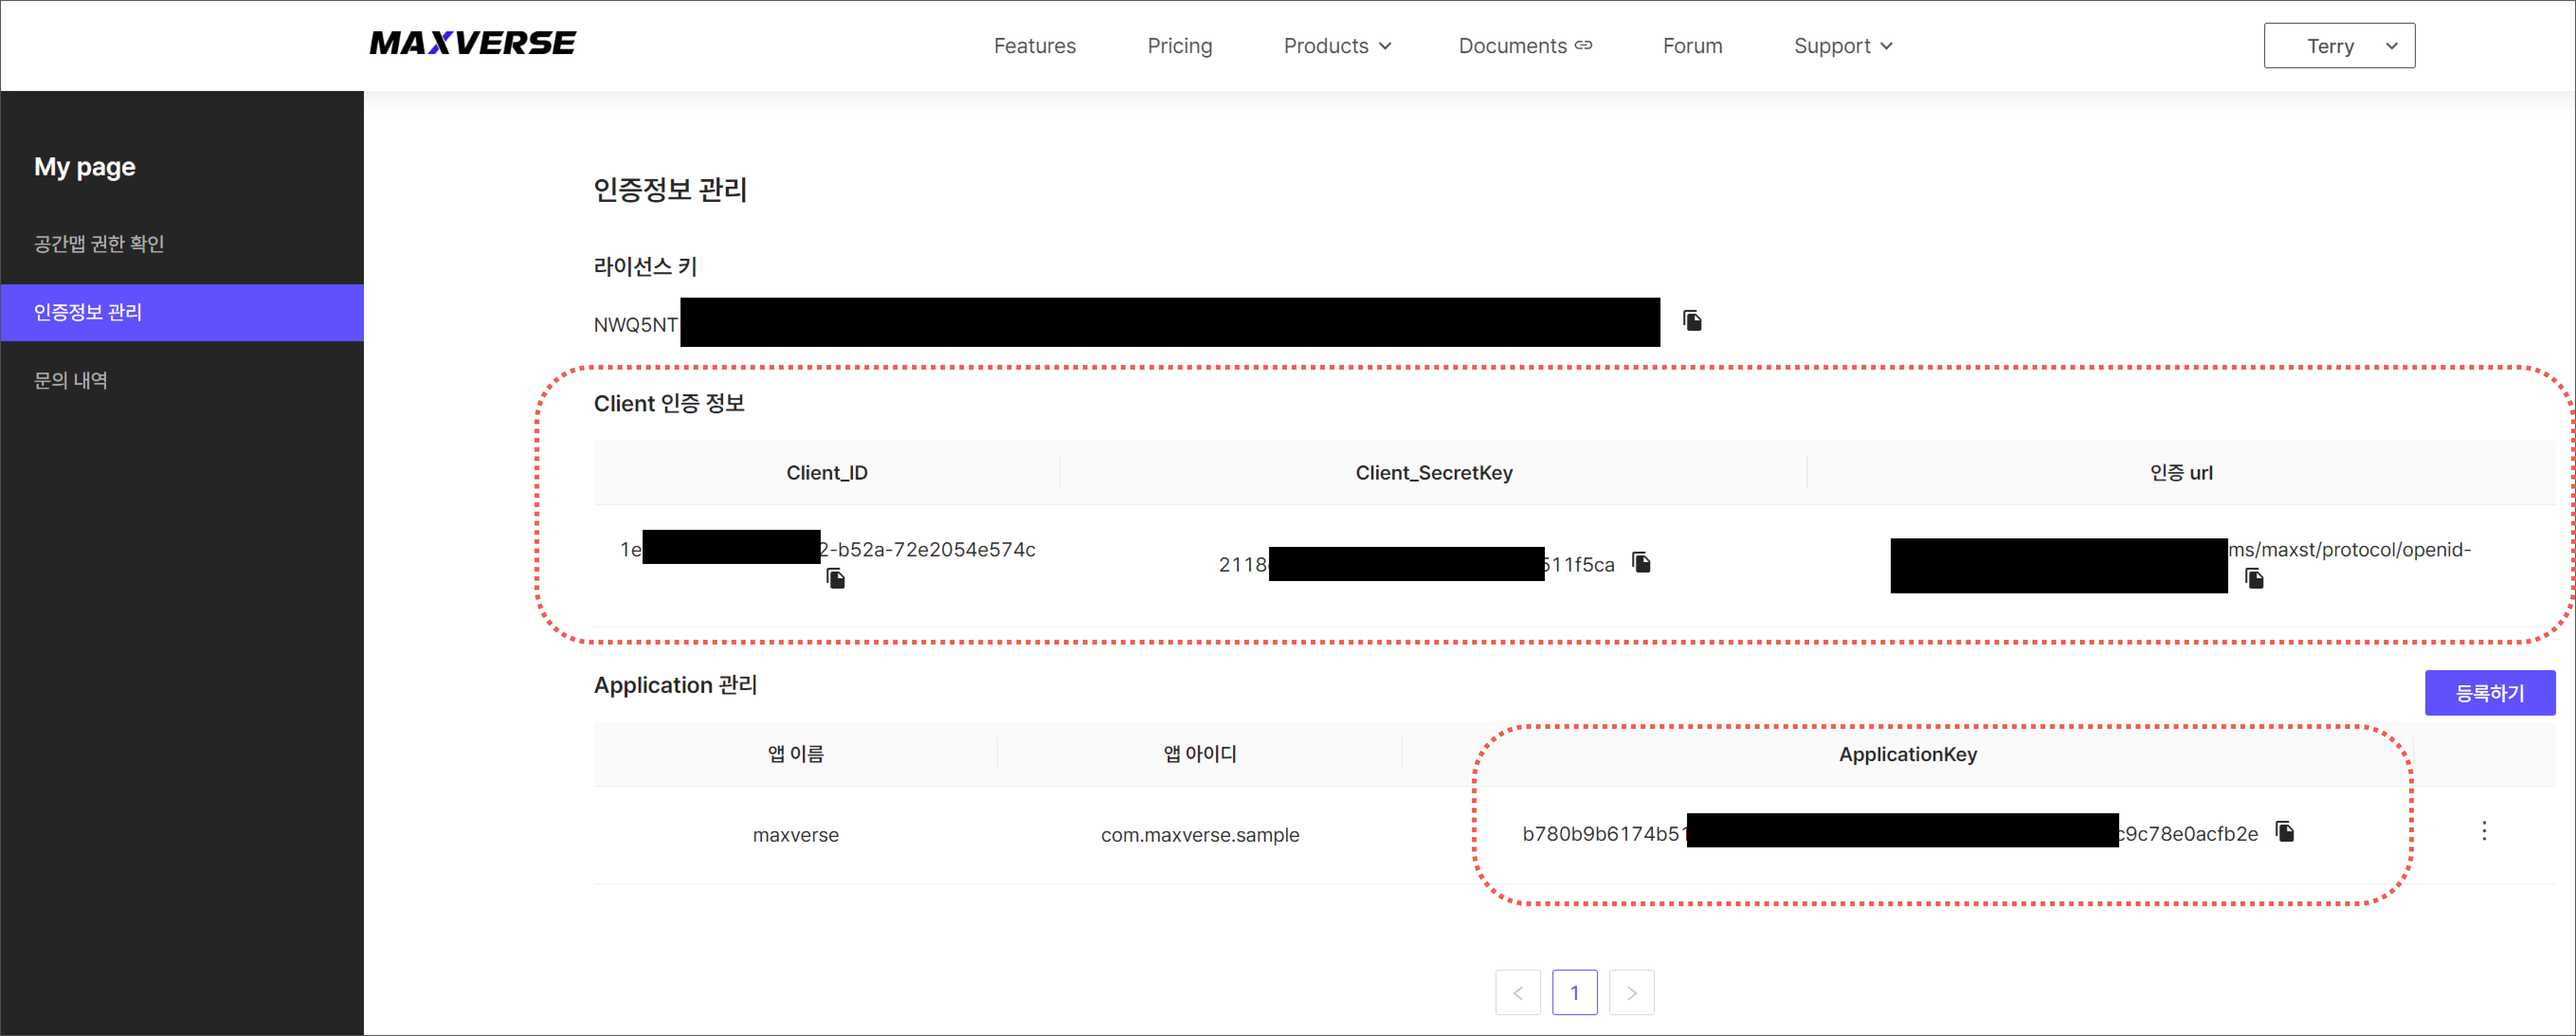Go to next page arrow

(x=1632, y=992)
